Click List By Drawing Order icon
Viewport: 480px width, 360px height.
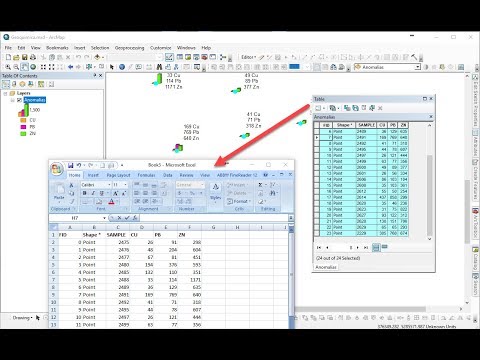click(x=6, y=84)
